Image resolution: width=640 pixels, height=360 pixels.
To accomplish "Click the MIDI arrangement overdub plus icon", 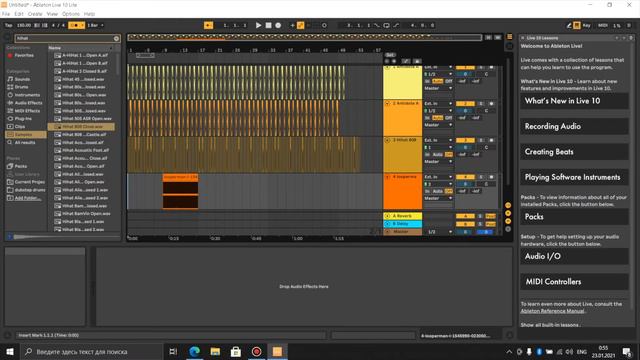I will 292,25.
